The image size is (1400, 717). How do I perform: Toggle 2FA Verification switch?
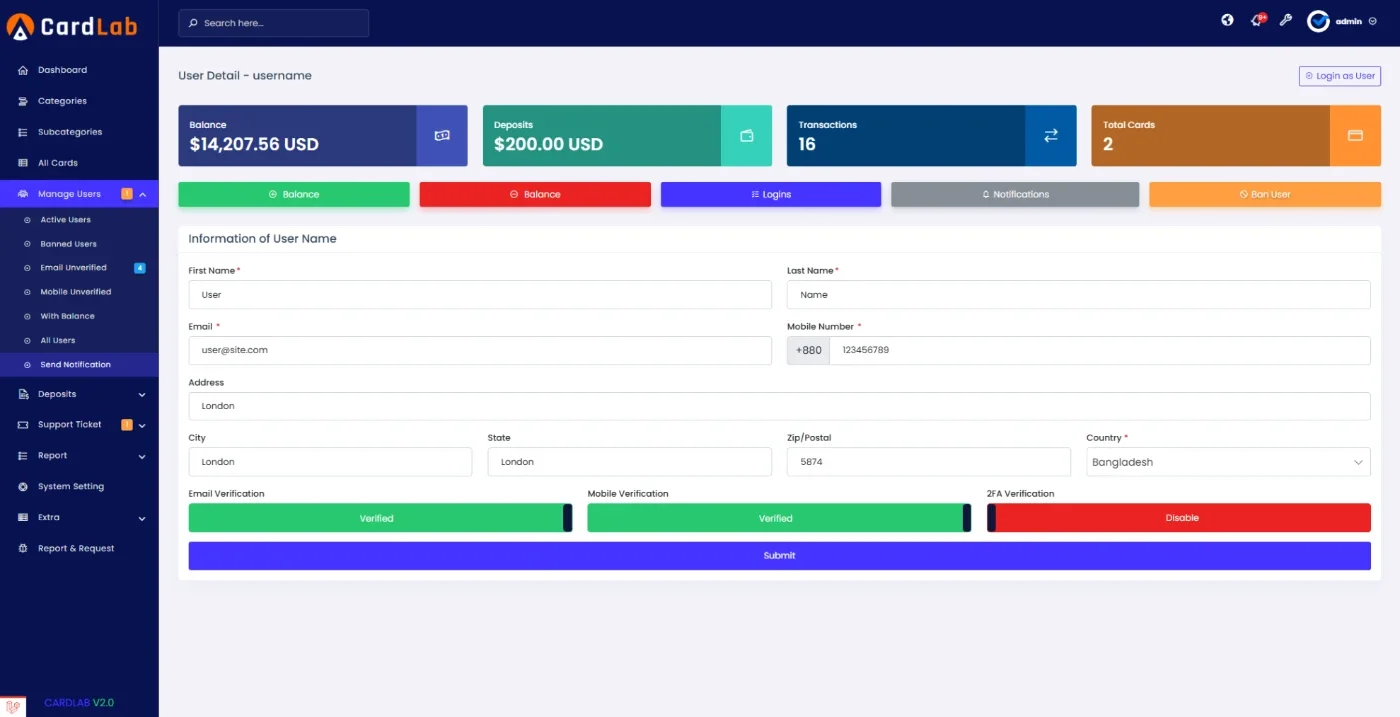(1179, 518)
